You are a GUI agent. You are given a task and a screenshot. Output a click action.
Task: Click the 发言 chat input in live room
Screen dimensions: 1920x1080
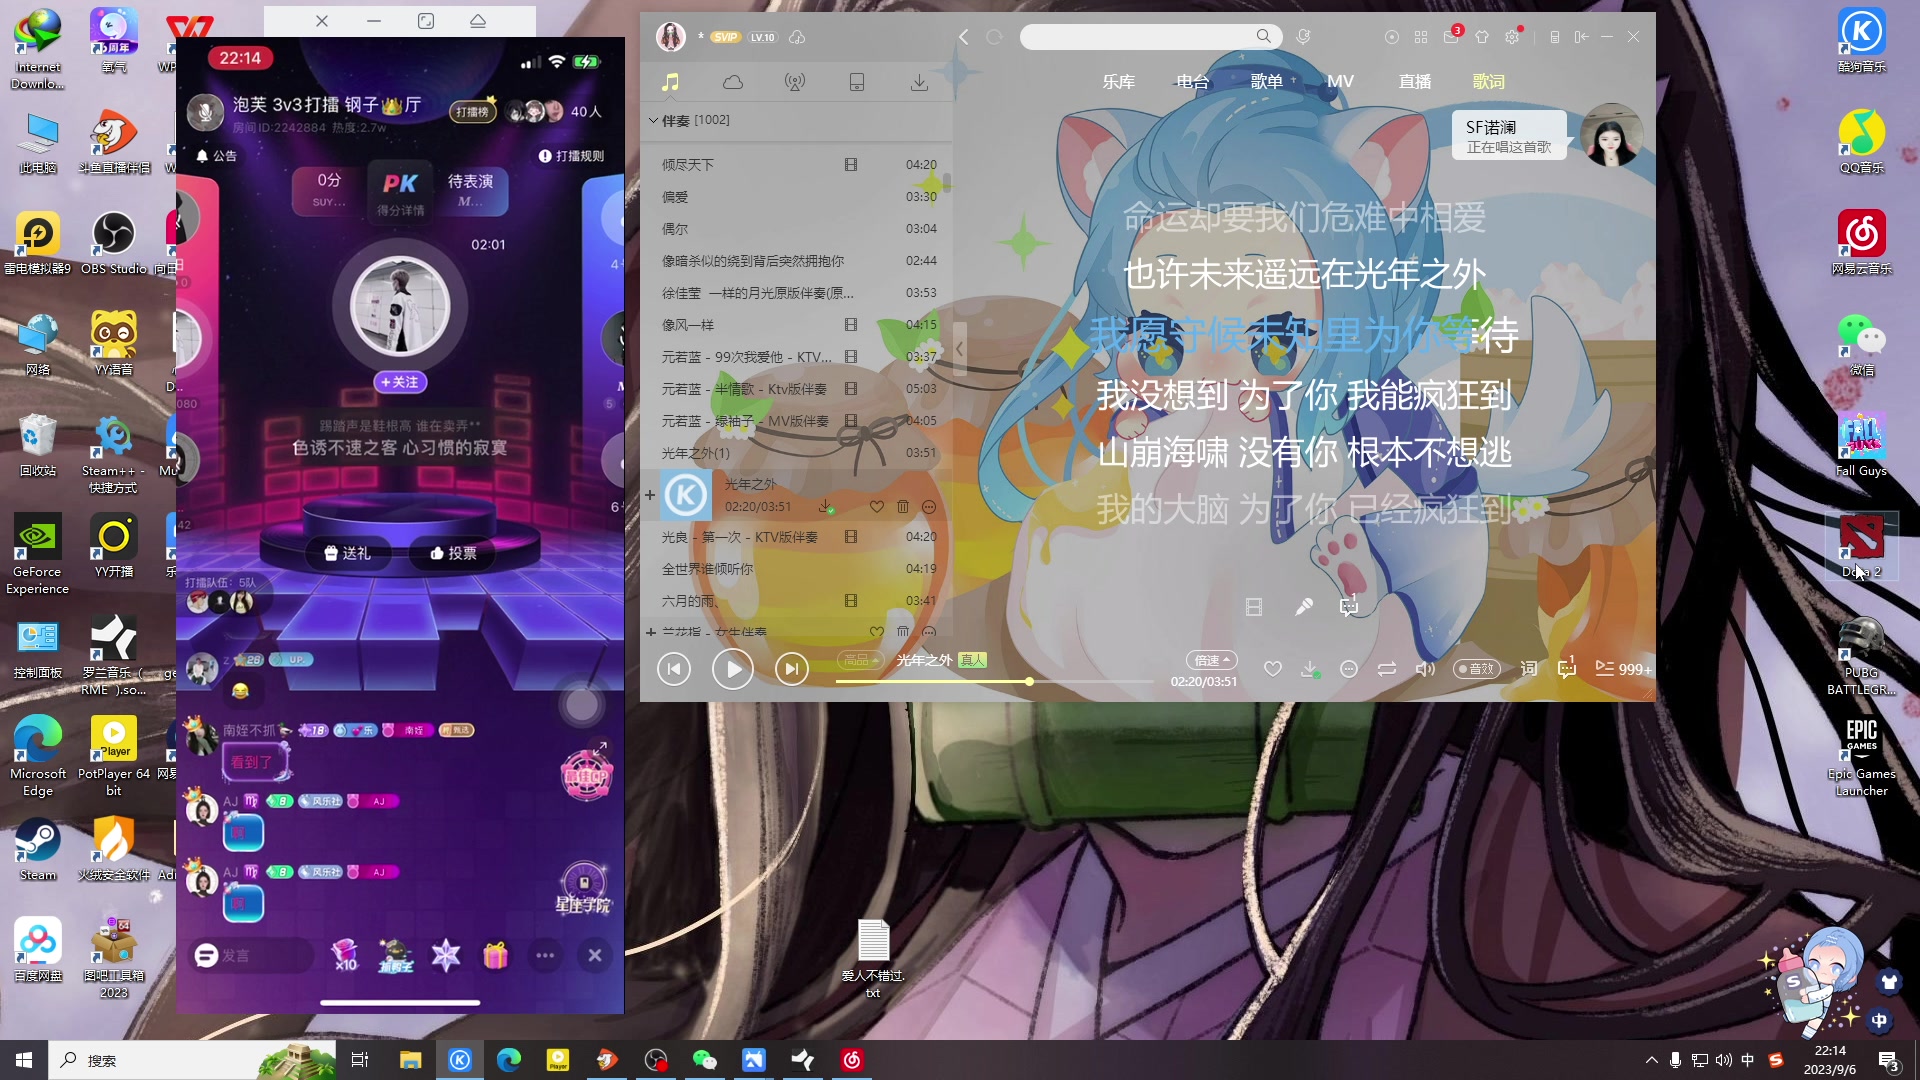[x=250, y=956]
